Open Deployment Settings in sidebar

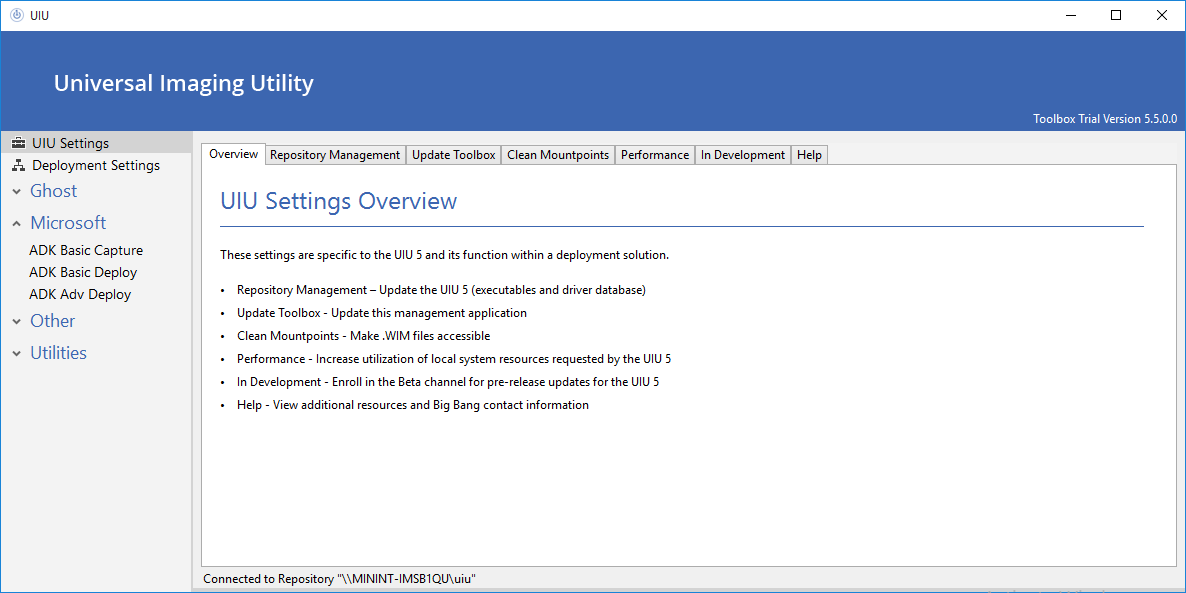96,165
